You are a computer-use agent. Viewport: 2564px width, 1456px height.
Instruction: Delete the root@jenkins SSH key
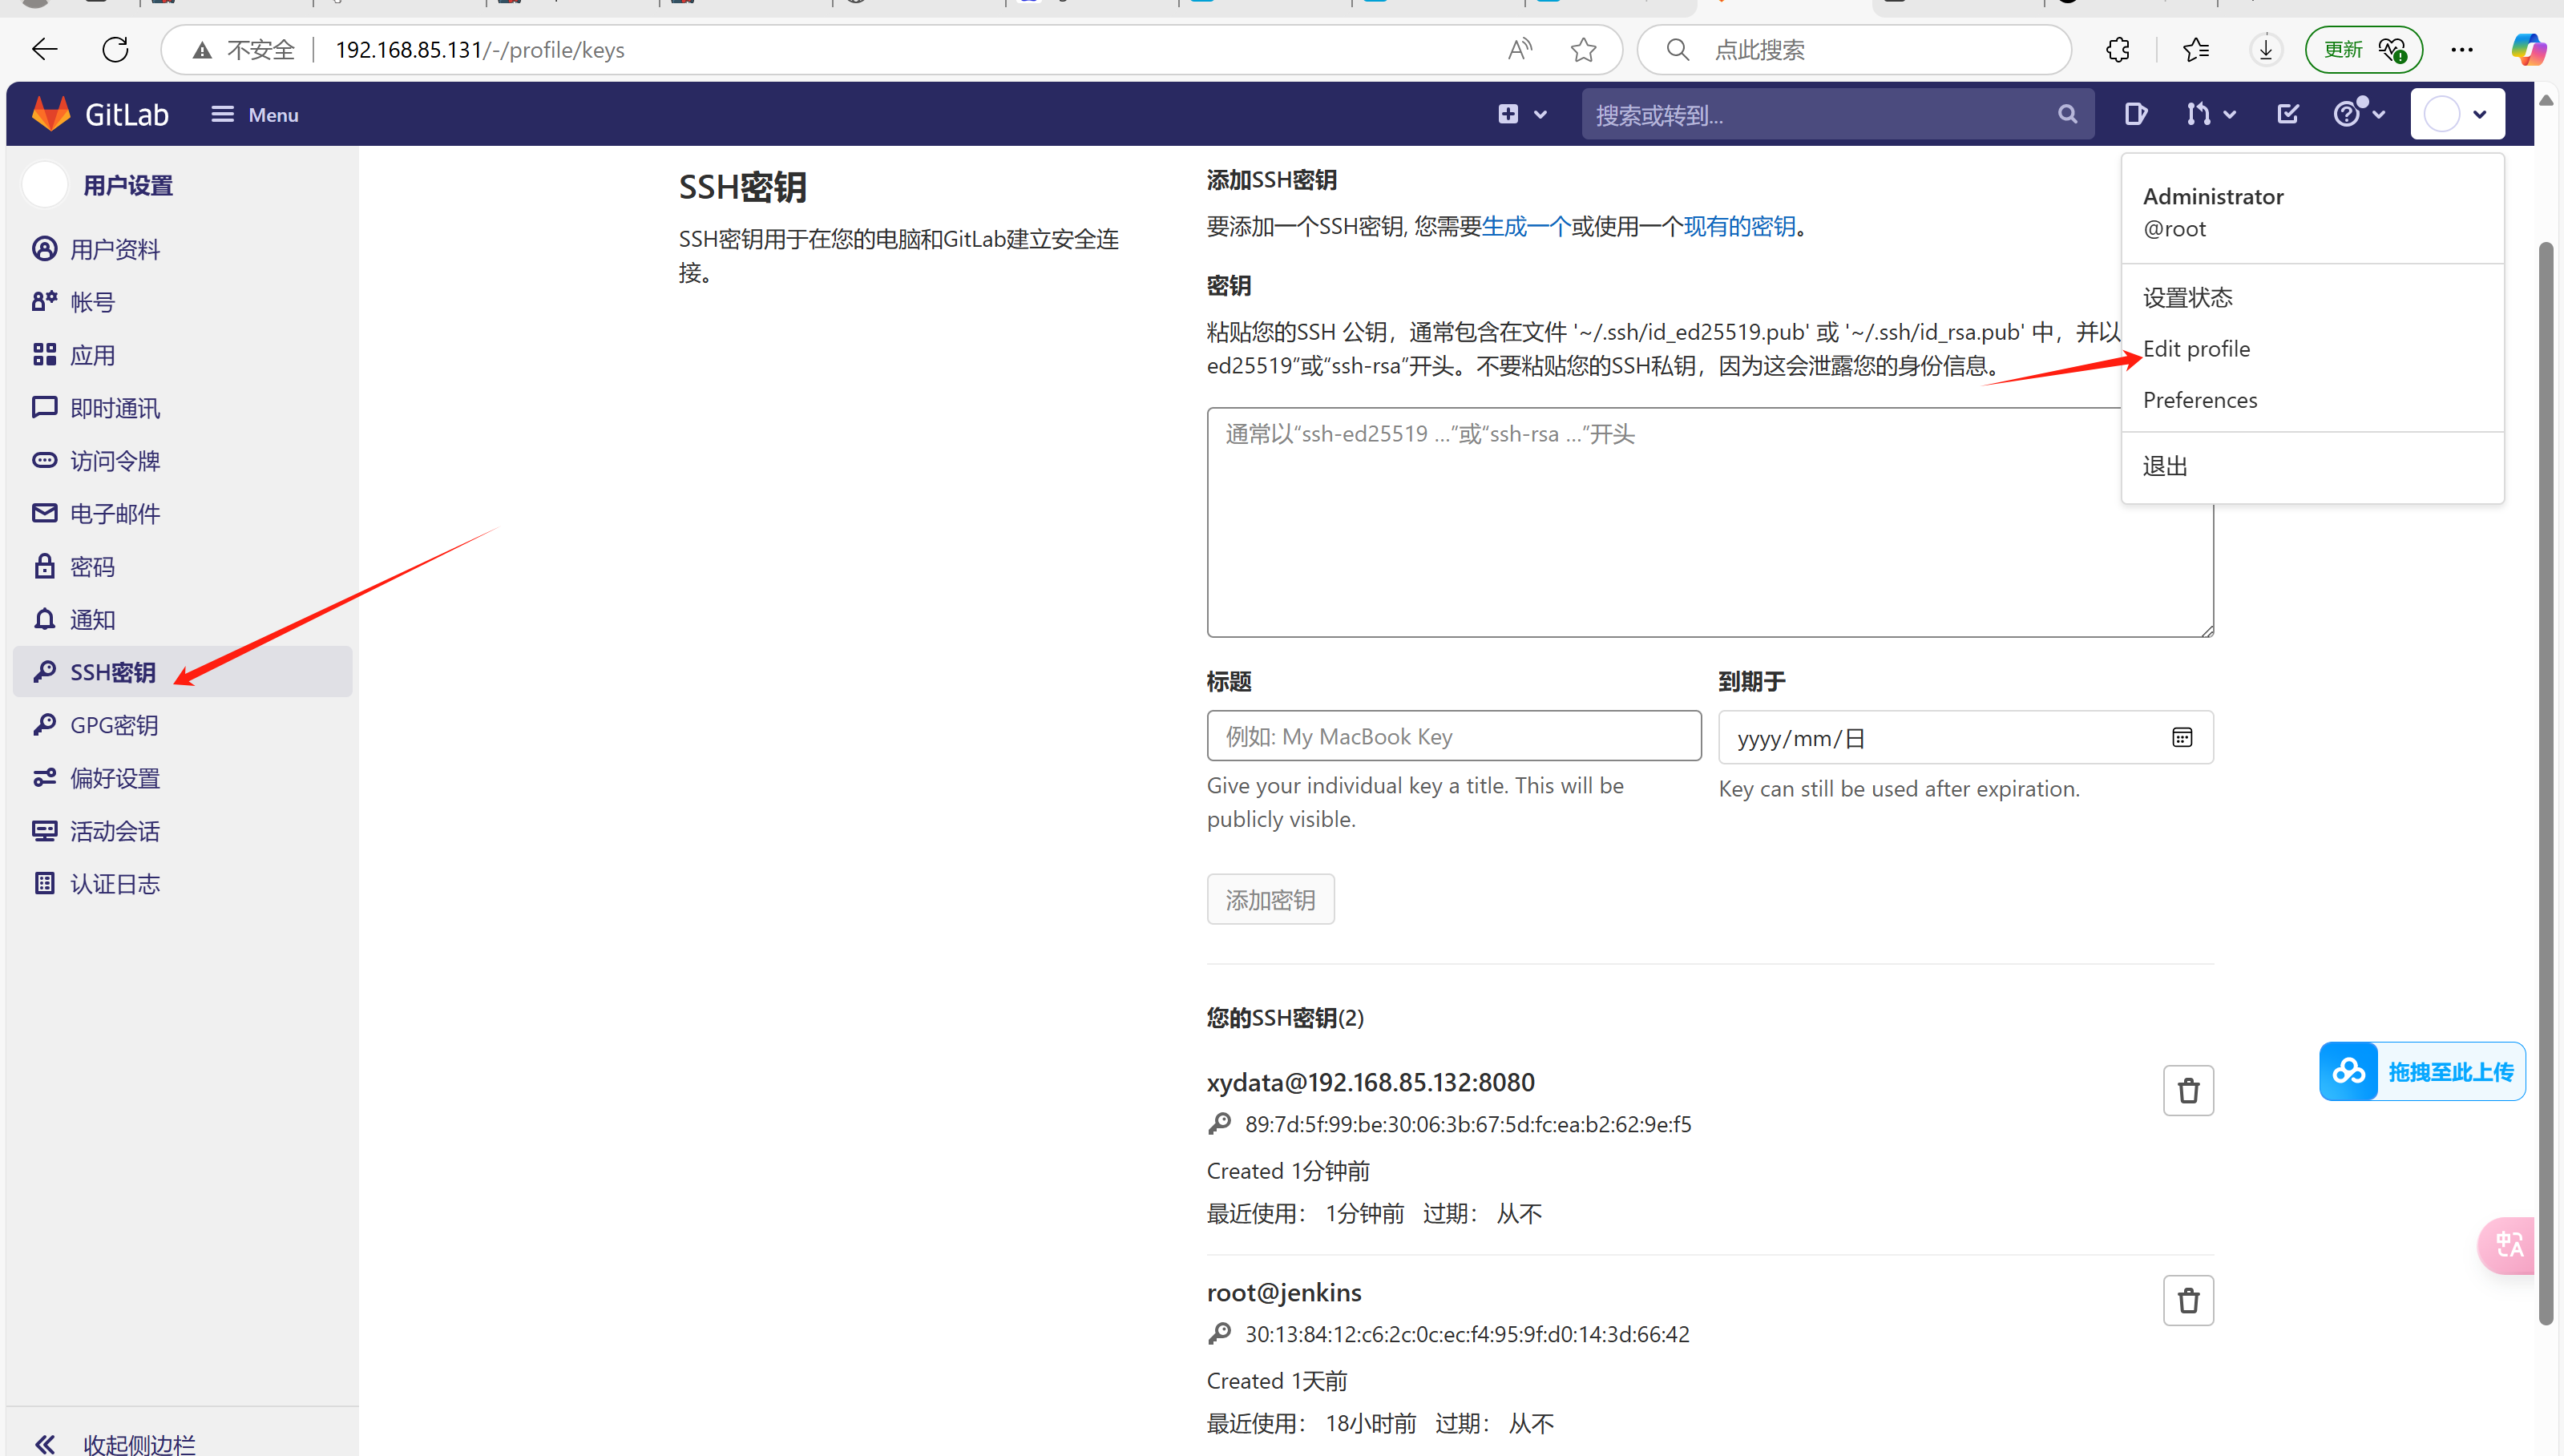tap(2188, 1300)
